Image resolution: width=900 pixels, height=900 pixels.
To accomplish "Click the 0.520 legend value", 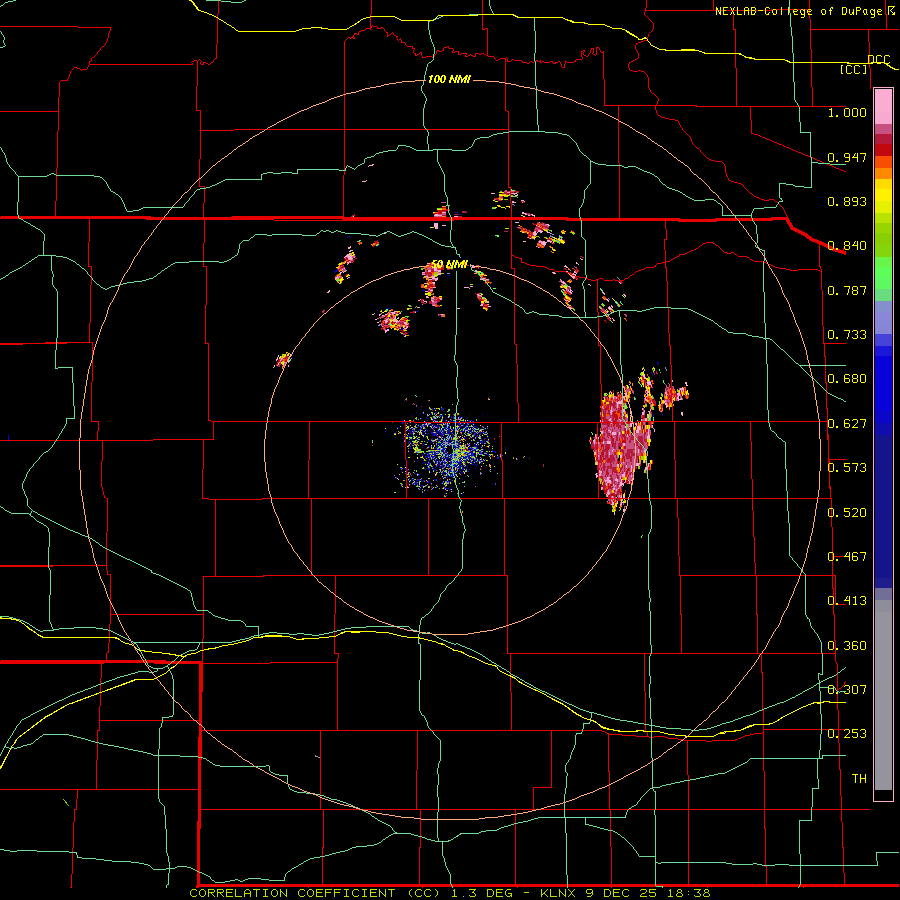I will tap(847, 513).
